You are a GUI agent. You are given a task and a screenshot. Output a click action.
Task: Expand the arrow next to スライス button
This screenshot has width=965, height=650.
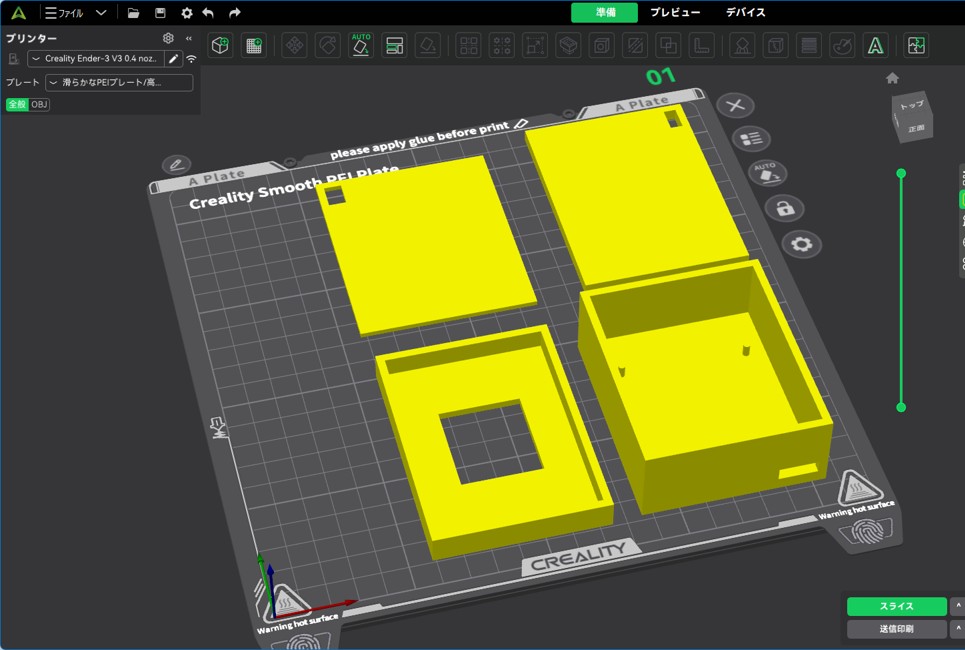(957, 606)
